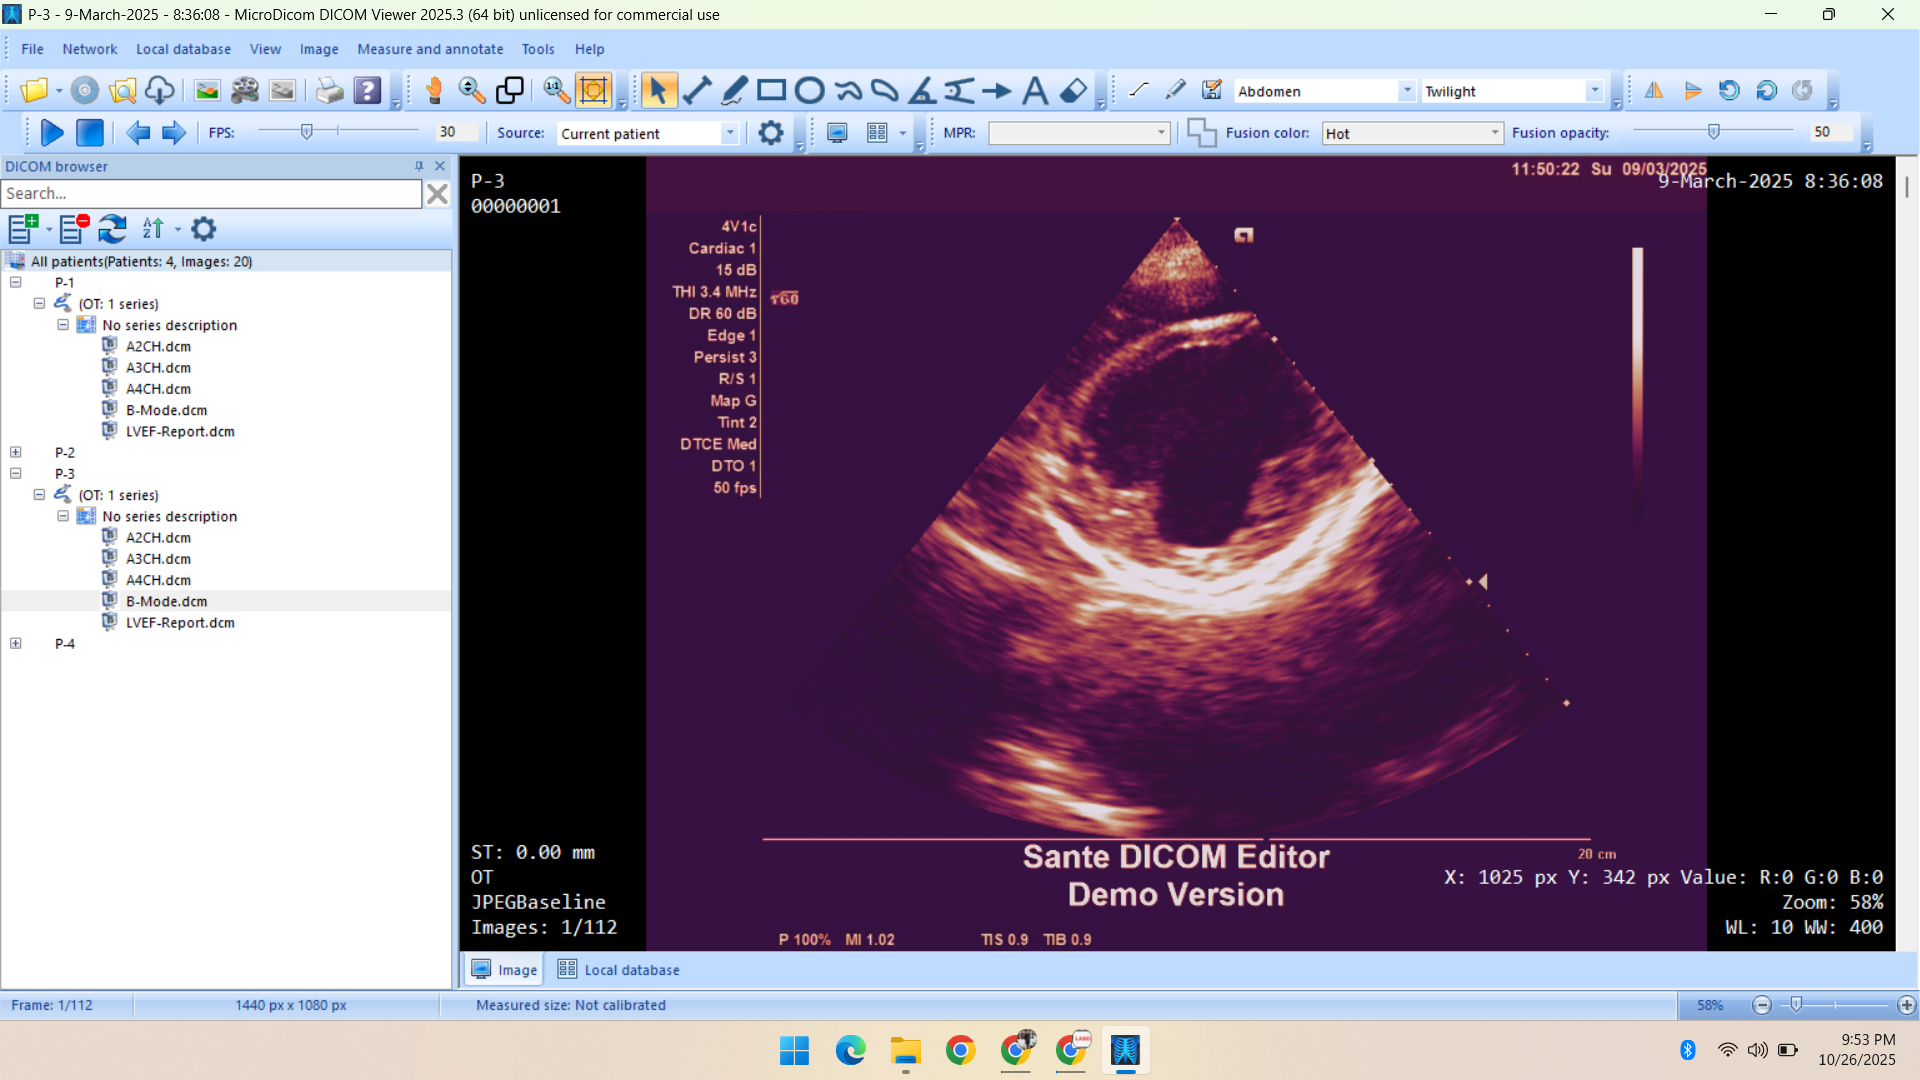Select the Pan hand tool
Viewport: 1920px width, 1080px height.
[434, 91]
